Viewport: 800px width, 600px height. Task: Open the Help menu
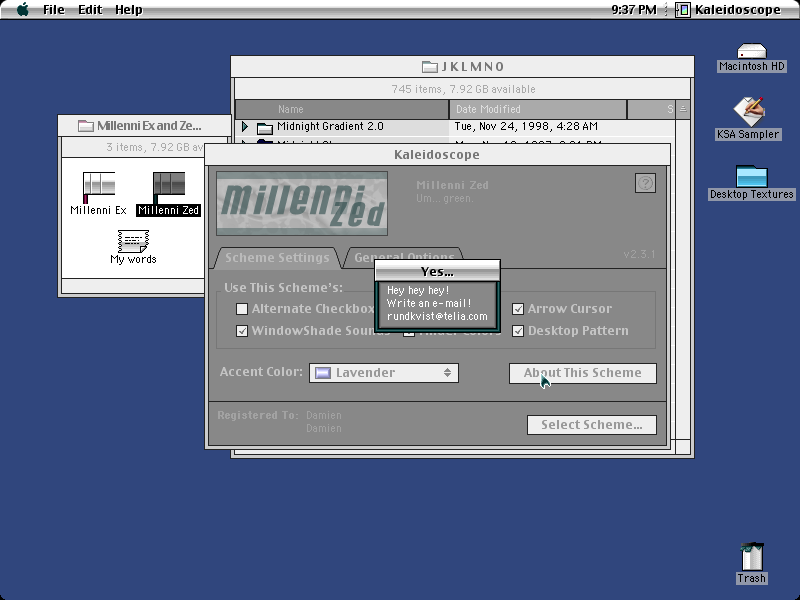[x=129, y=10]
